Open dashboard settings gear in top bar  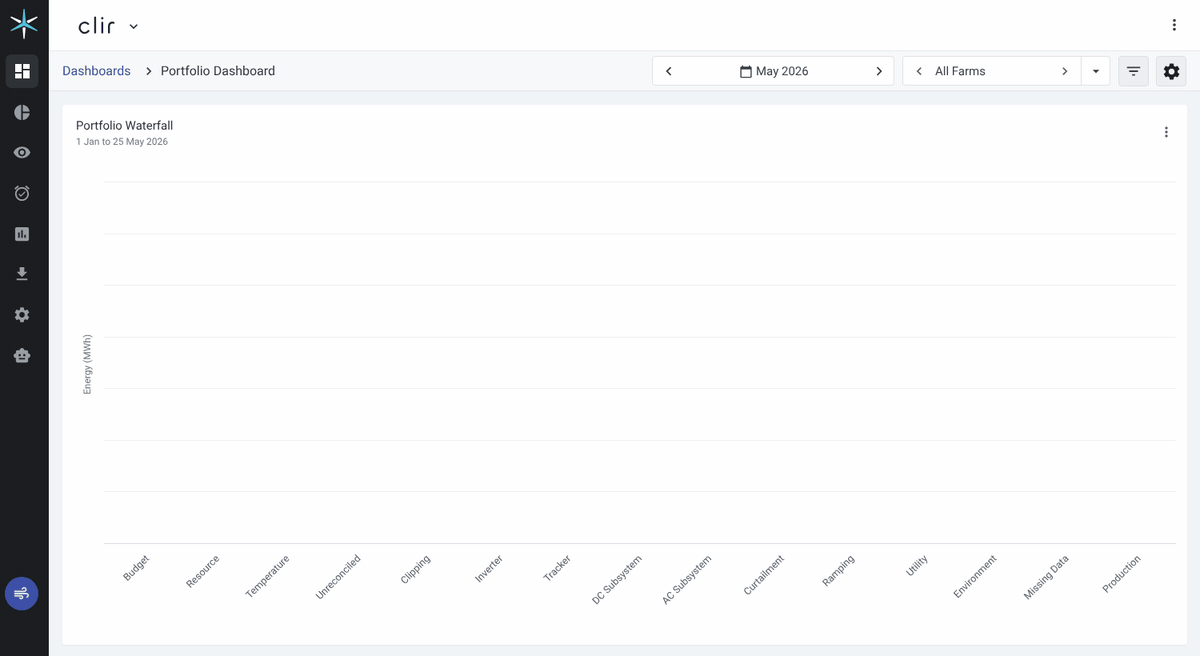point(1171,71)
